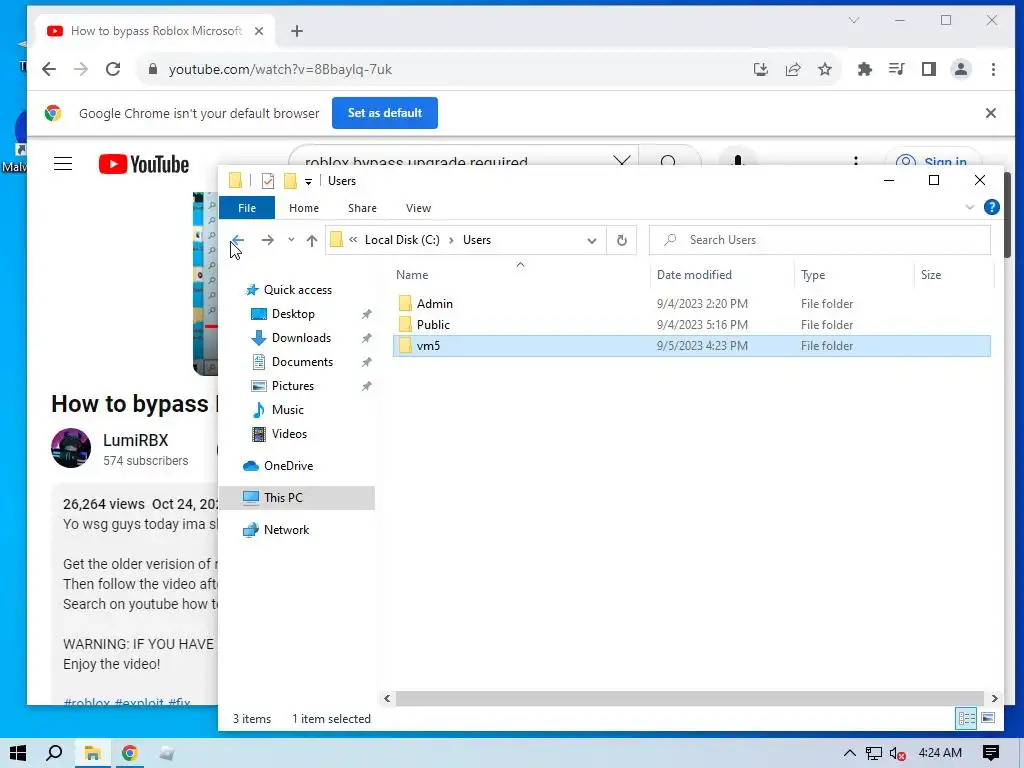Open Chrome profile icon
Viewport: 1024px width, 768px height.
961,69
